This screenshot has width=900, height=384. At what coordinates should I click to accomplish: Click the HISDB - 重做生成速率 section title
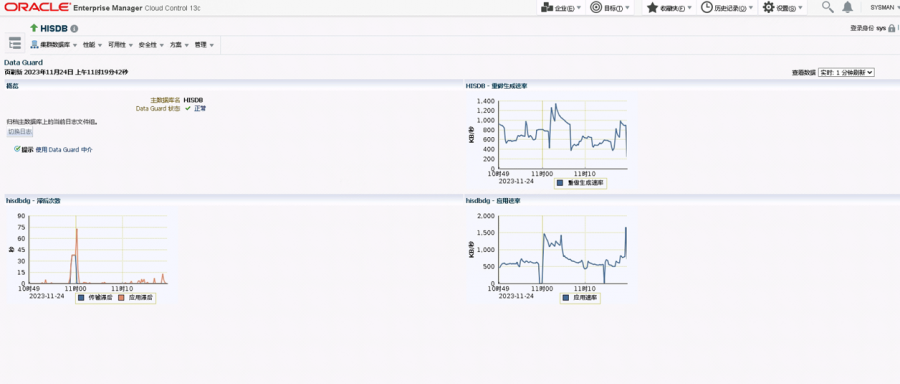tap(496, 86)
